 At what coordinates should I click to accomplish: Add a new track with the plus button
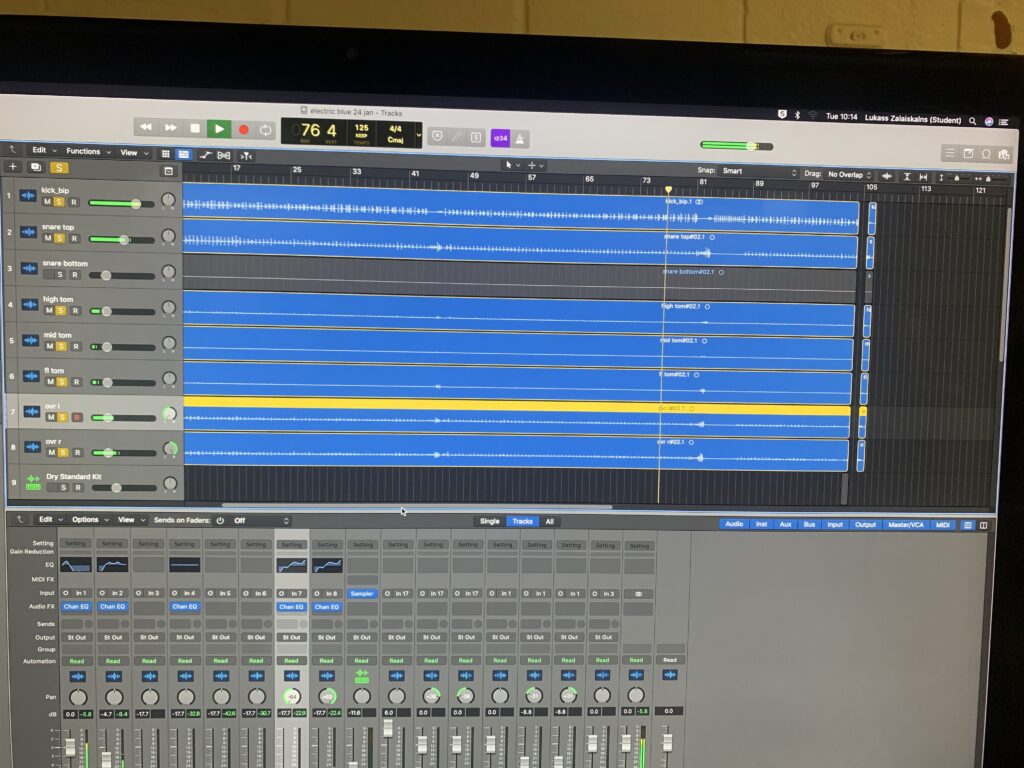(x=12, y=167)
